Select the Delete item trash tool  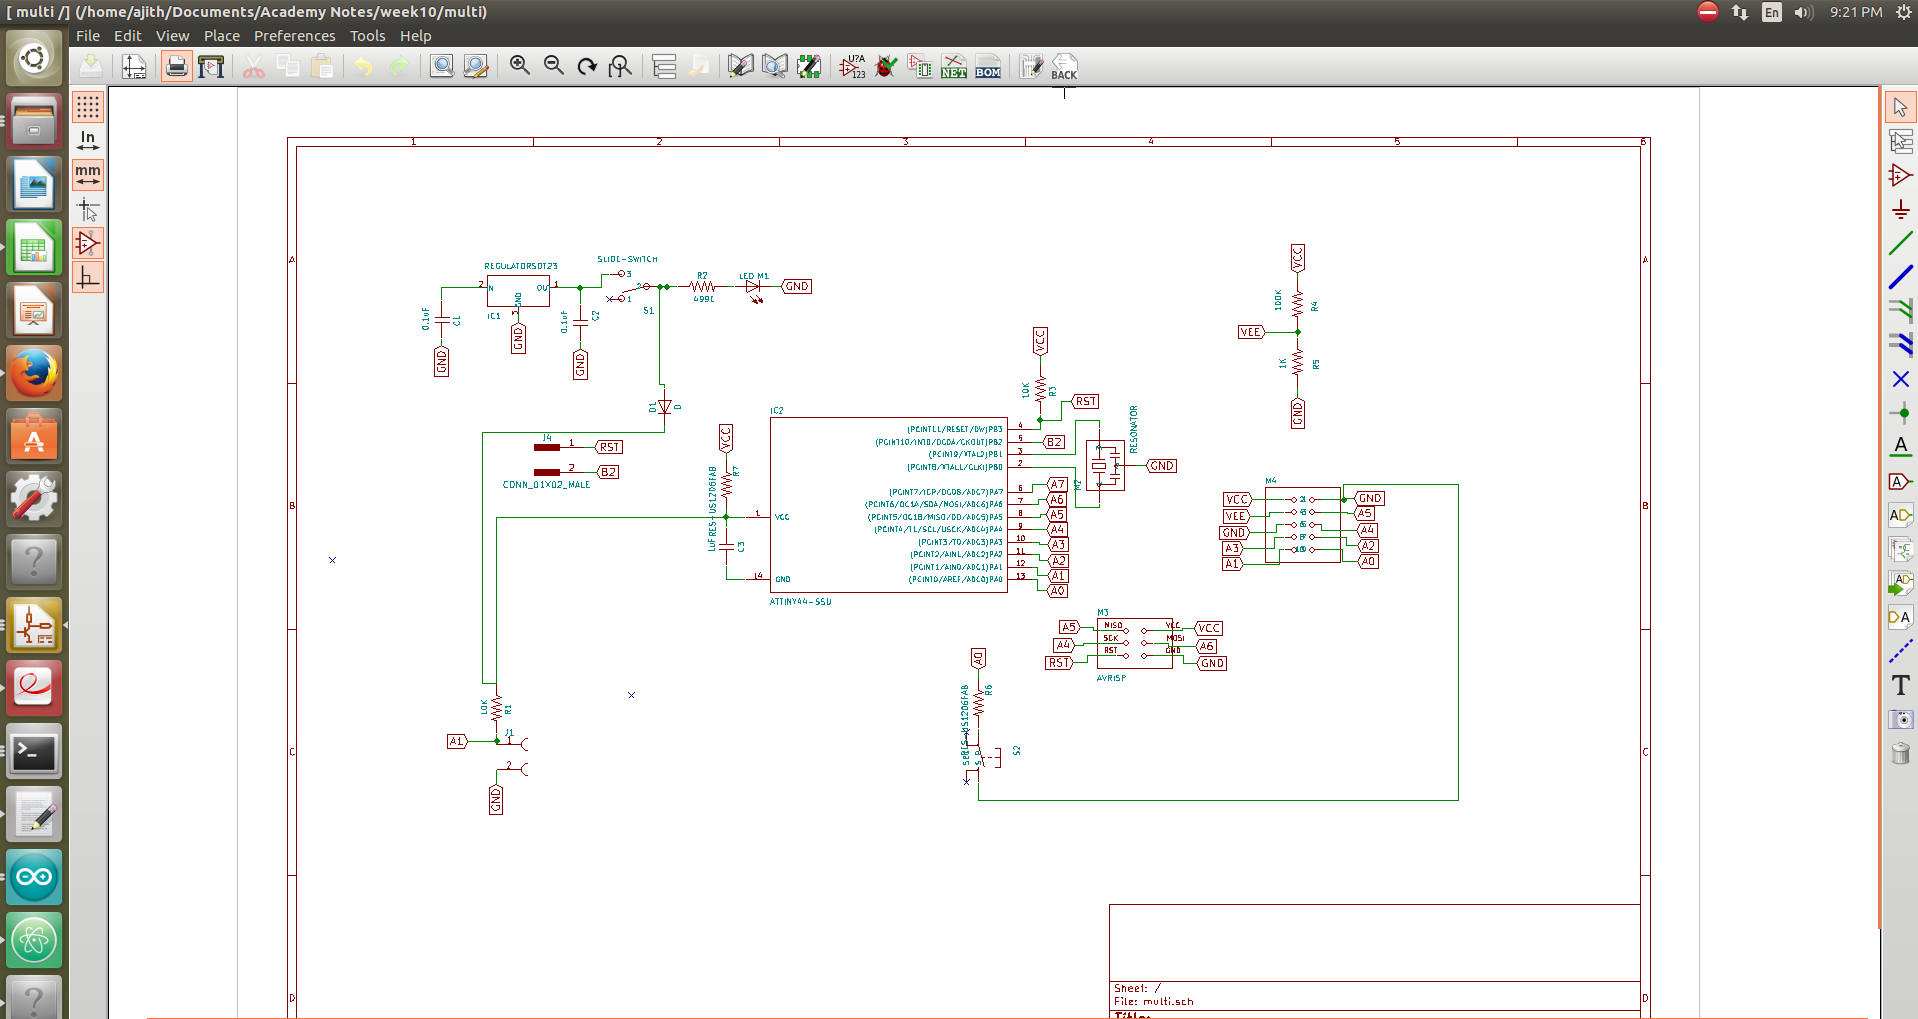(x=1901, y=753)
